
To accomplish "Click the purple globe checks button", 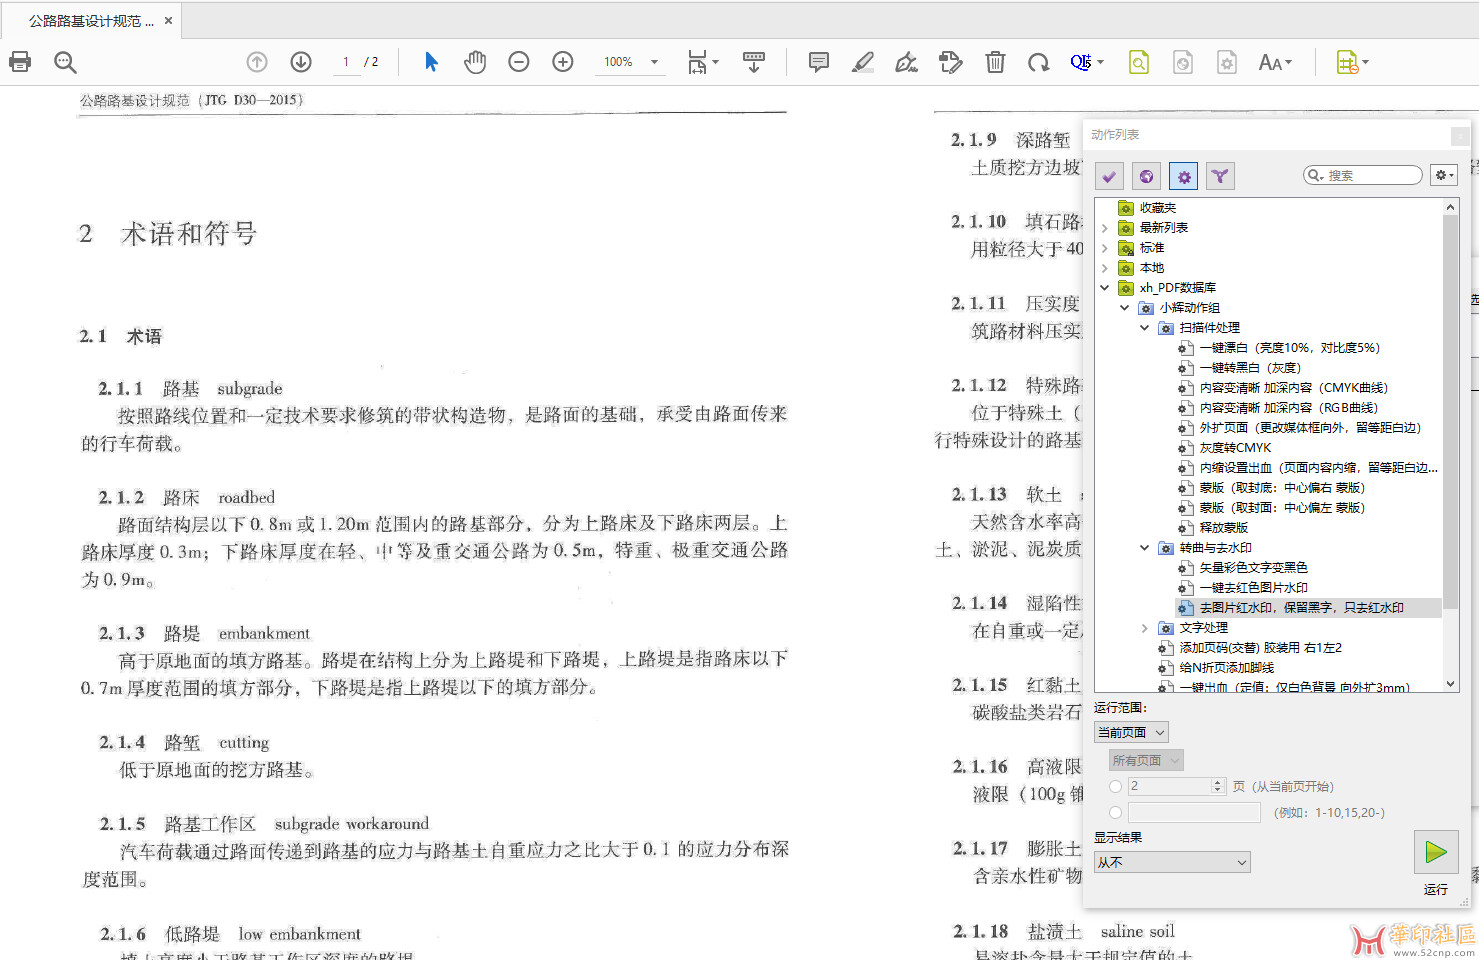I will pyautogui.click(x=1146, y=176).
